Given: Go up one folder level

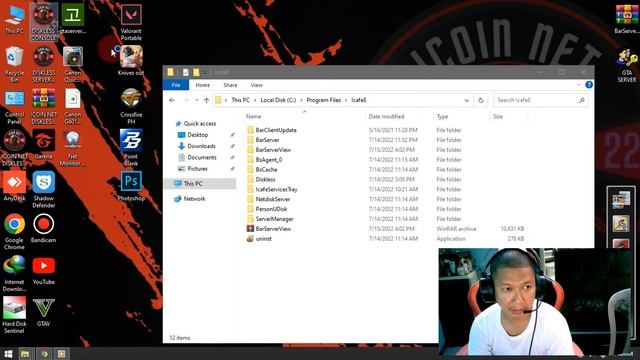Looking at the screenshot, I should click(x=207, y=100).
